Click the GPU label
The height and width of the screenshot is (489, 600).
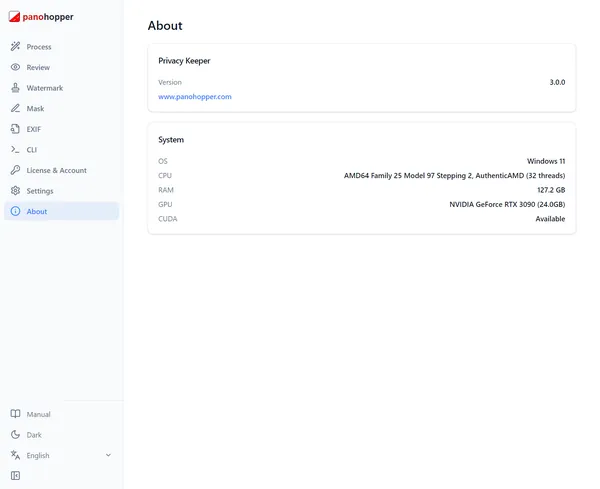click(165, 204)
